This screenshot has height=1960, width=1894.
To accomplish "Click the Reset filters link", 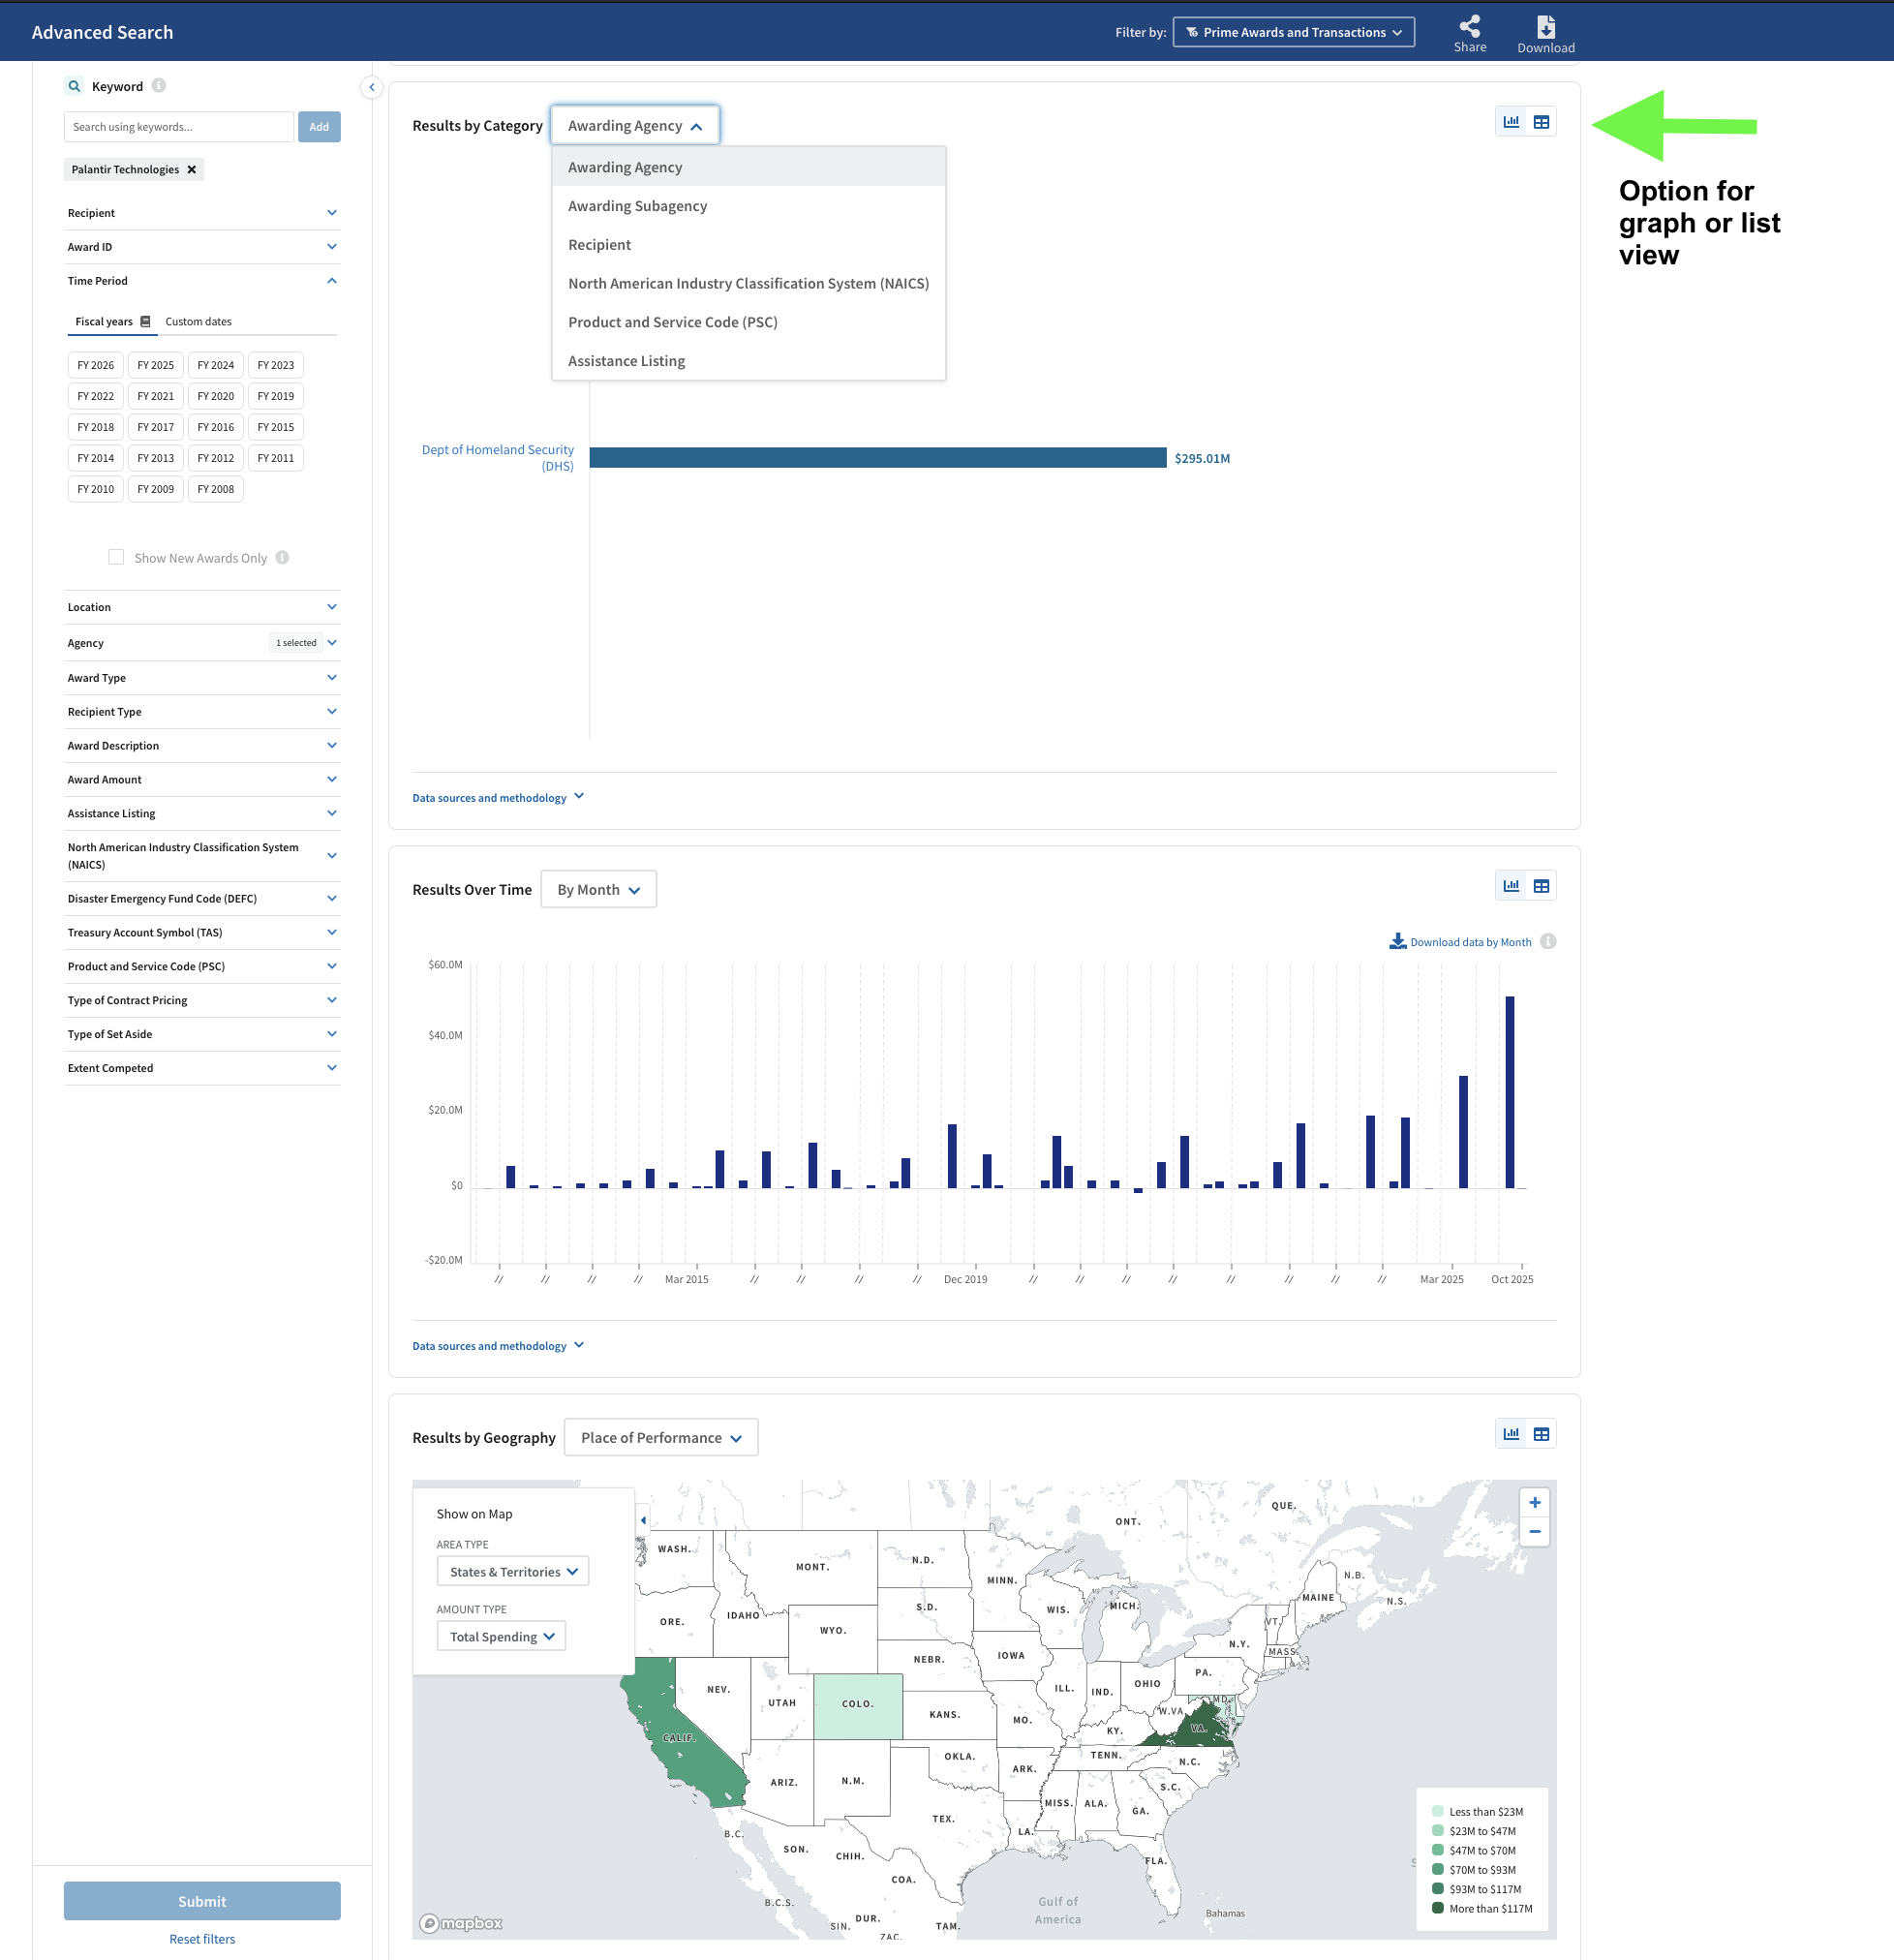I will [x=202, y=1938].
